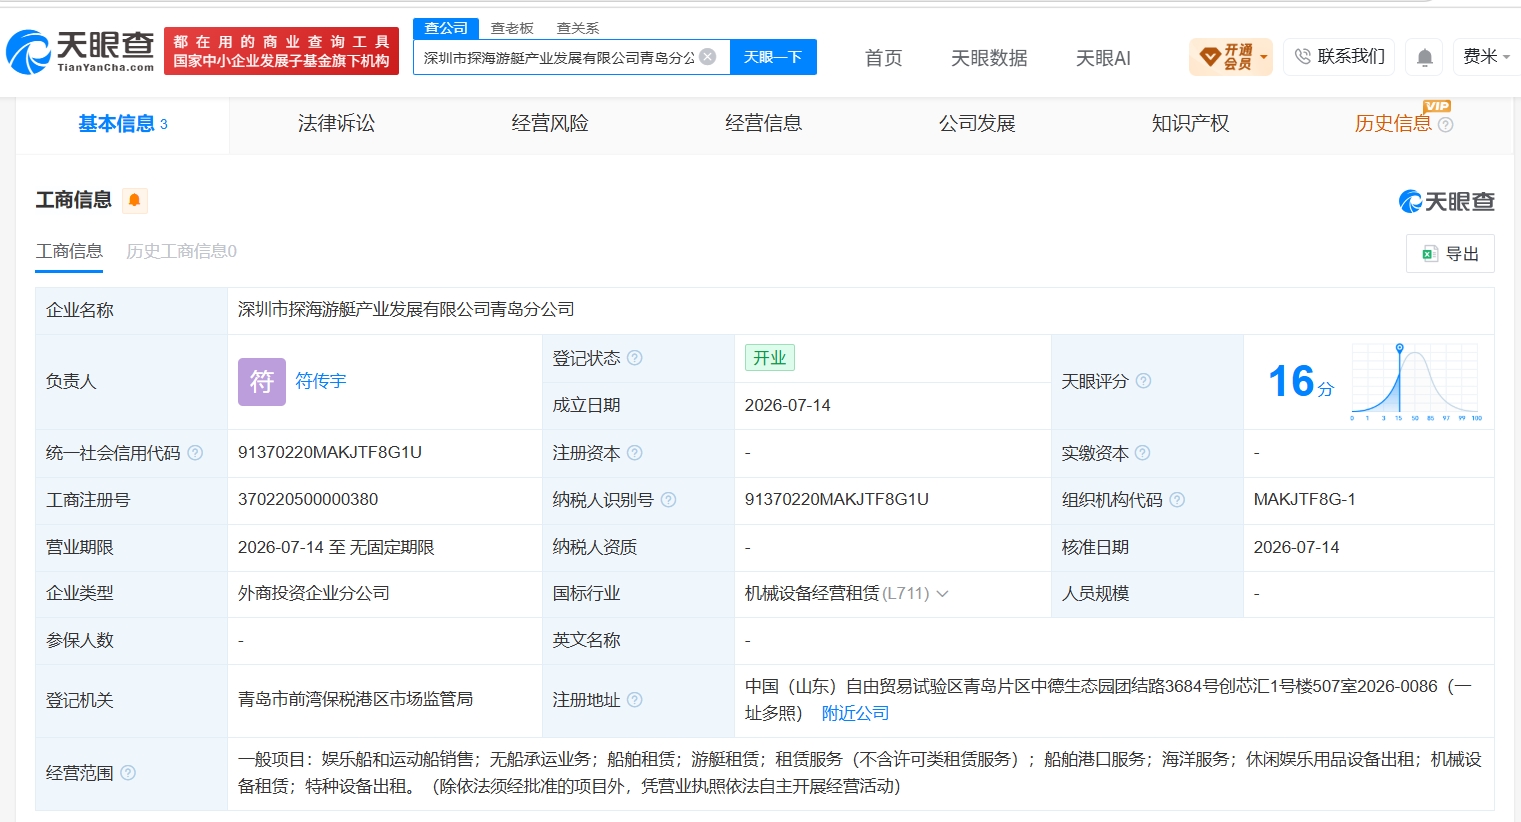Click the orange alert bell beside 工商信息
This screenshot has height=822, width=1521.
134,201
